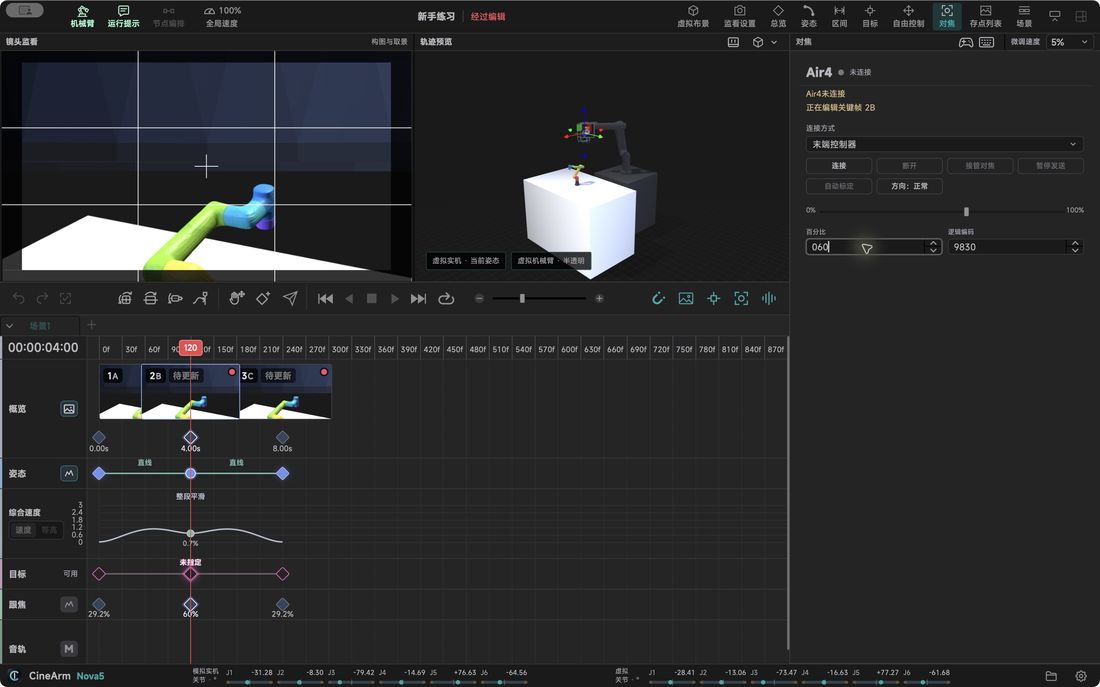Open 监看设置 camera monitor settings
Image resolution: width=1100 pixels, height=687 pixels.
point(739,16)
